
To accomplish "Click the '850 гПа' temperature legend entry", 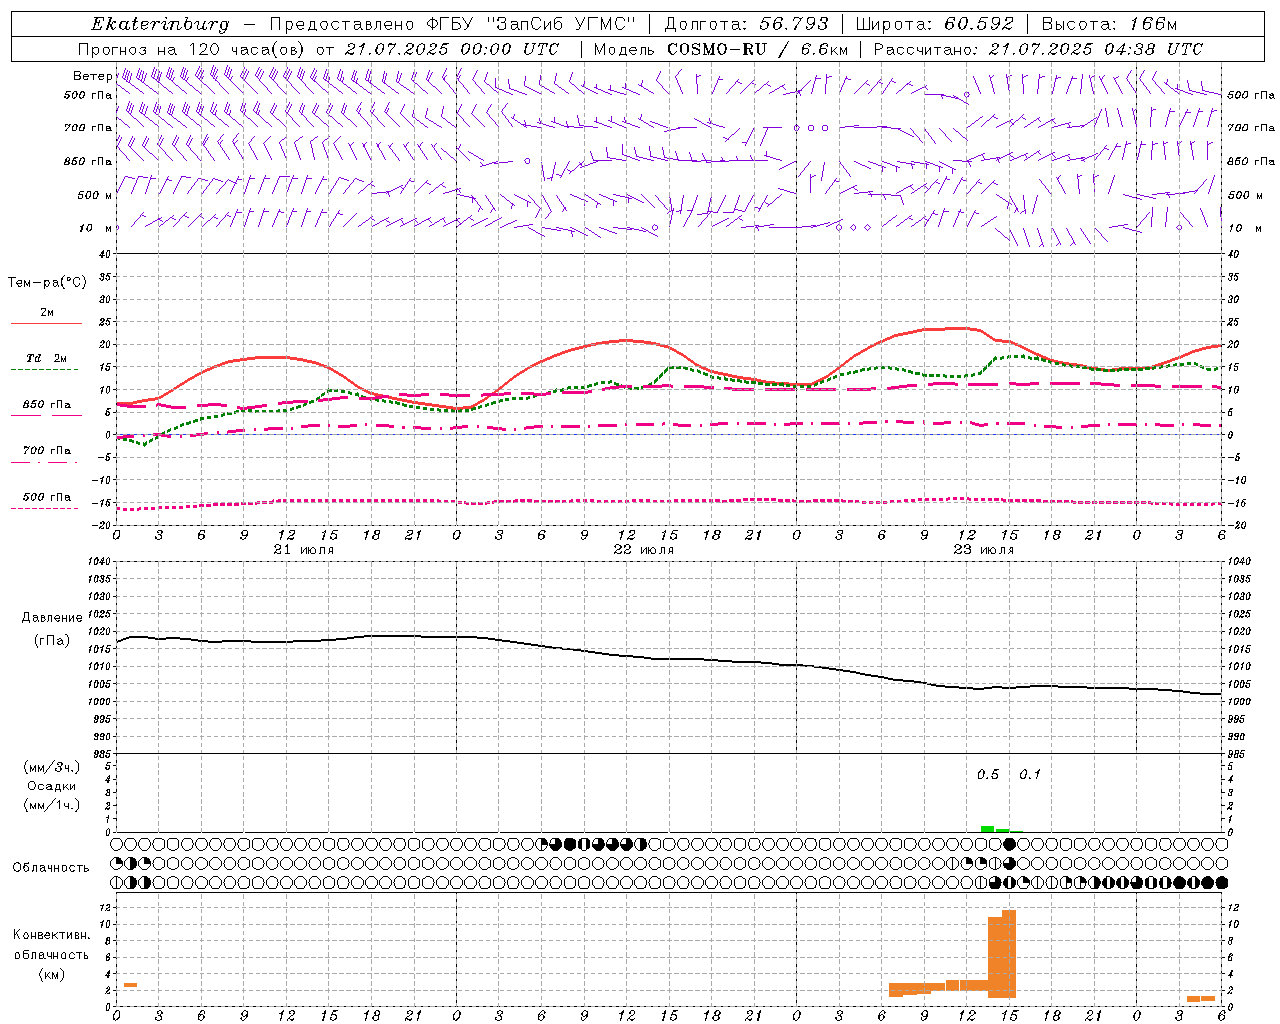I will point(47,405).
